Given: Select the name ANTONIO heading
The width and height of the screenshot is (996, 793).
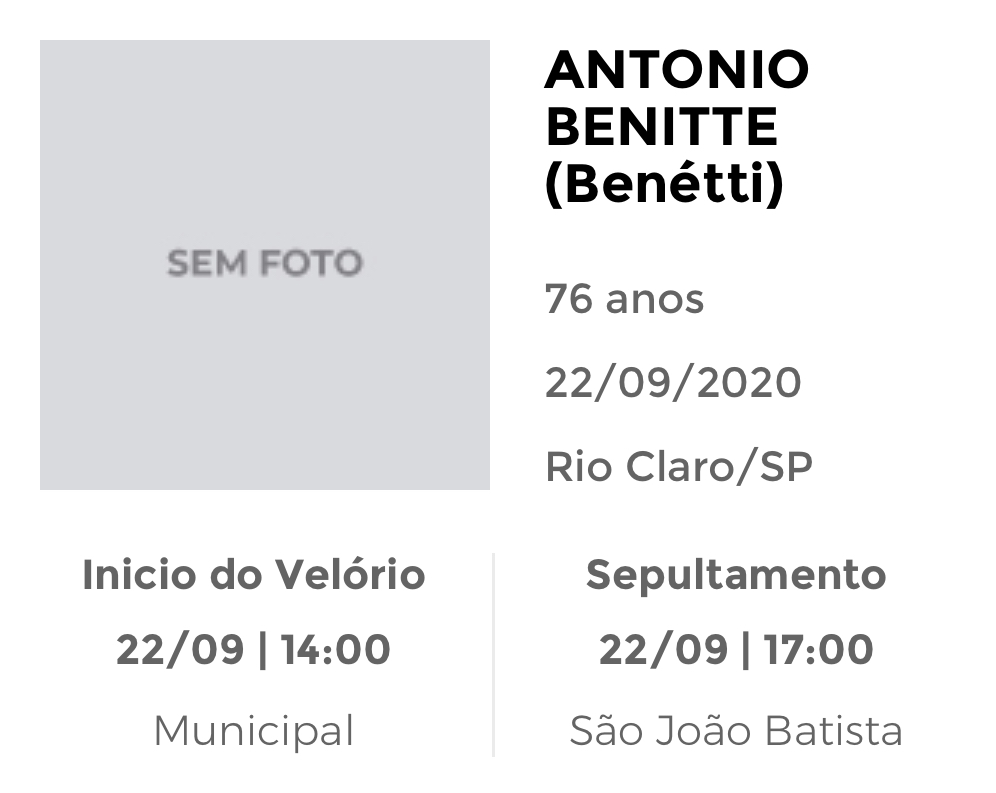Looking at the screenshot, I should pos(677,70).
